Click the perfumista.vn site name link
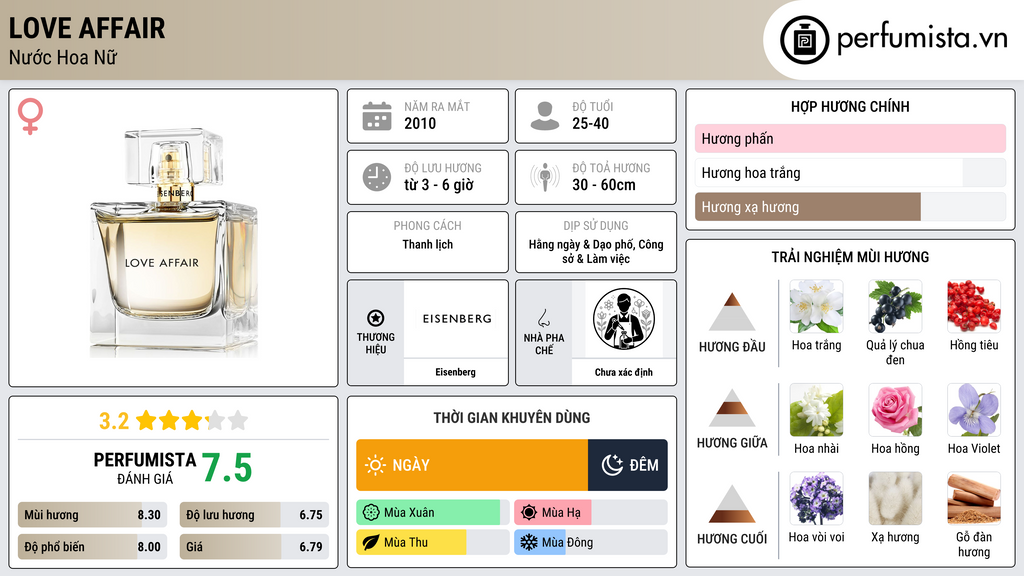1024x576 pixels. pos(921,38)
